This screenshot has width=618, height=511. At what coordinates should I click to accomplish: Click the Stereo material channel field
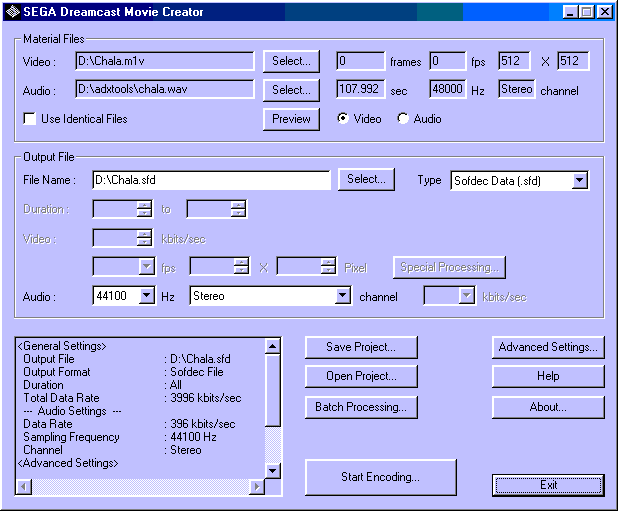tap(517, 89)
